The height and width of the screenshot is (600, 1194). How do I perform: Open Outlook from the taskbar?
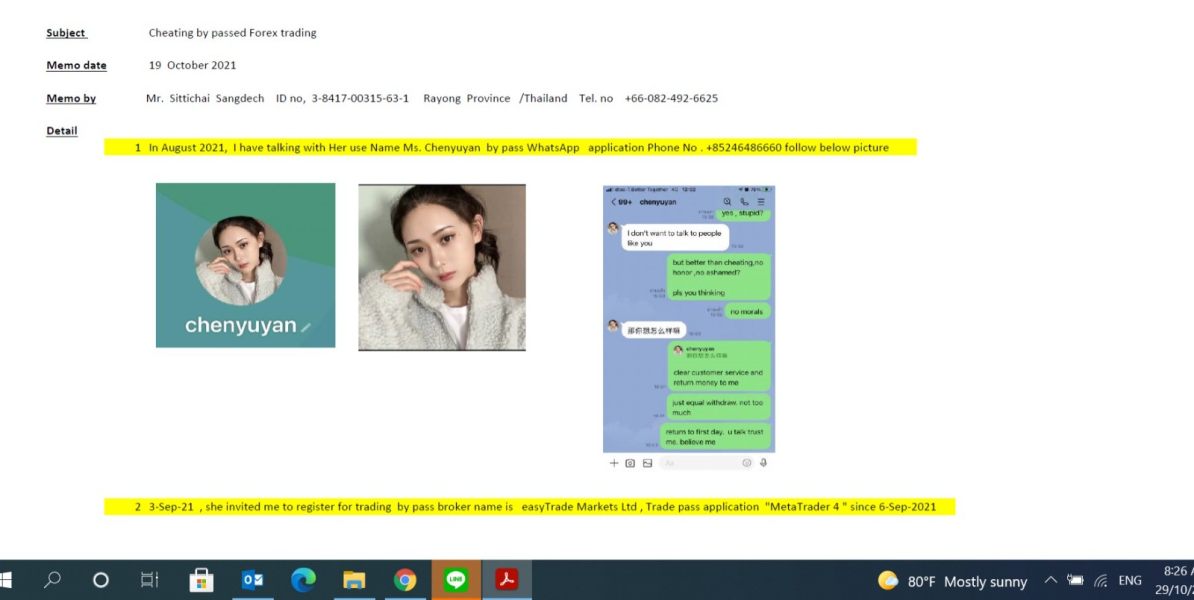[x=252, y=580]
